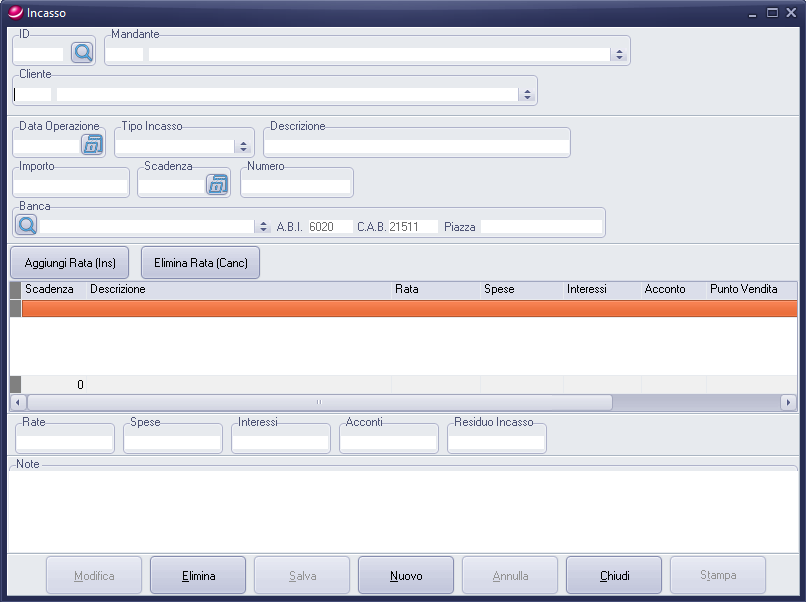Screen dimensions: 806x602
Task: Click the Chiudi button
Action: pos(614,576)
